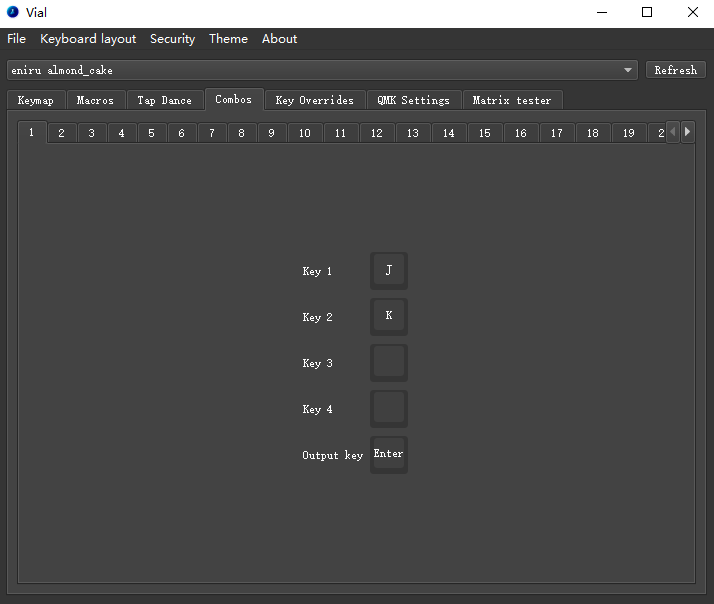Image resolution: width=714 pixels, height=604 pixels.
Task: Open the Security menu
Action: click(173, 39)
